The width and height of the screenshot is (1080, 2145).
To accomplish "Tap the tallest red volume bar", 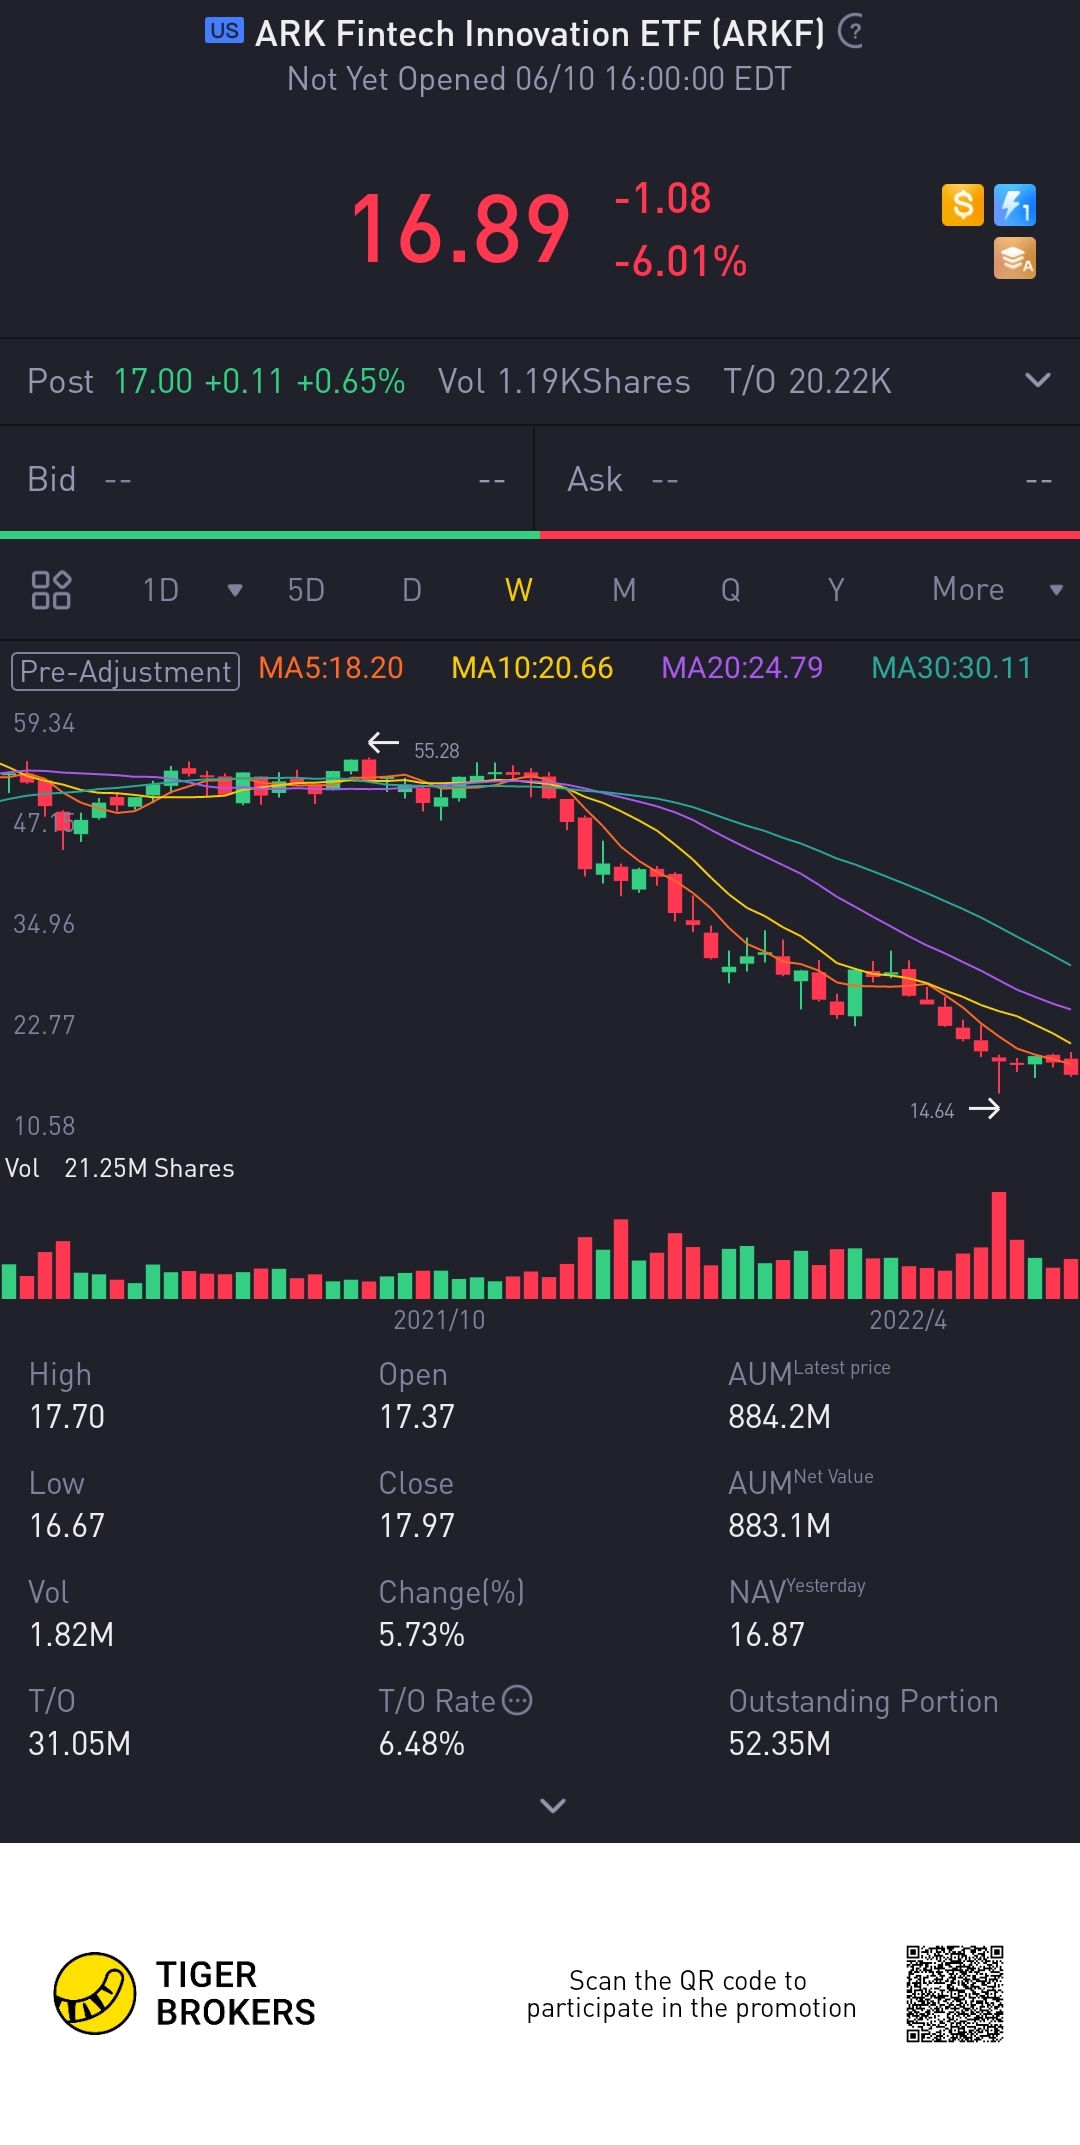I will [x=998, y=1245].
